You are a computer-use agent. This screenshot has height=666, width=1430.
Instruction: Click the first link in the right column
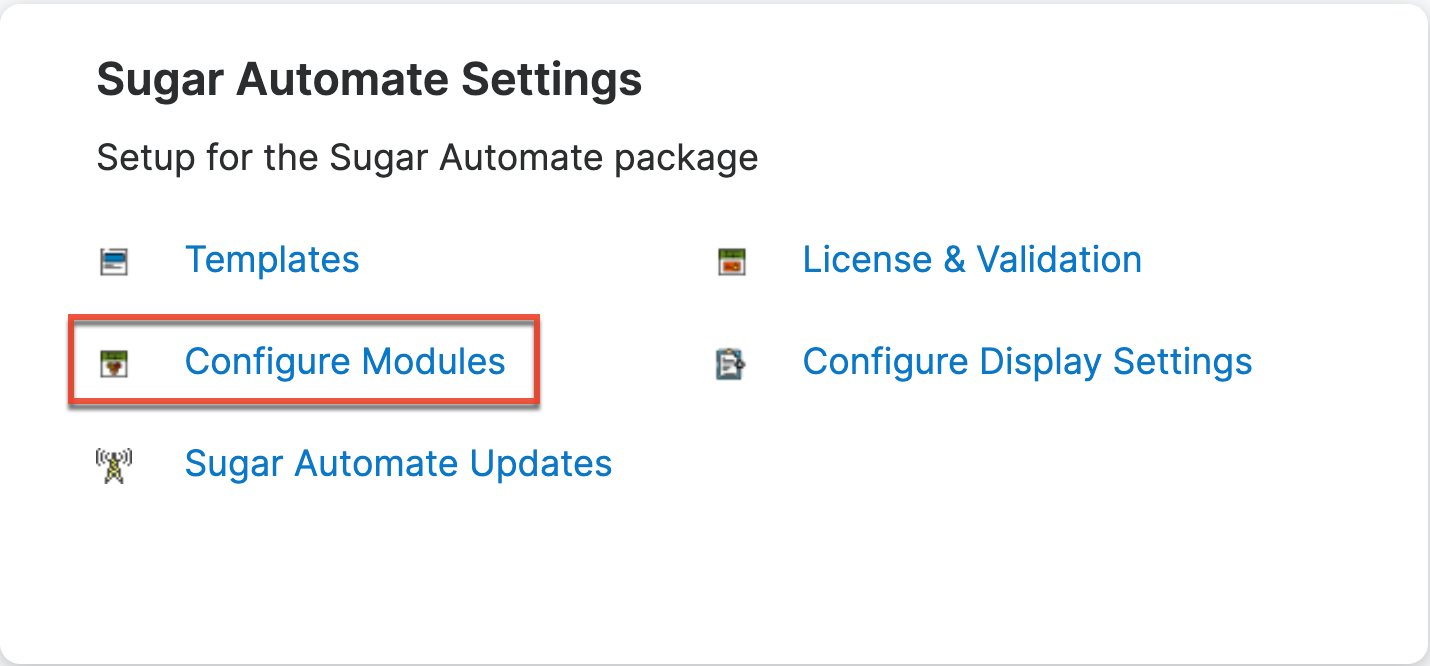point(972,260)
